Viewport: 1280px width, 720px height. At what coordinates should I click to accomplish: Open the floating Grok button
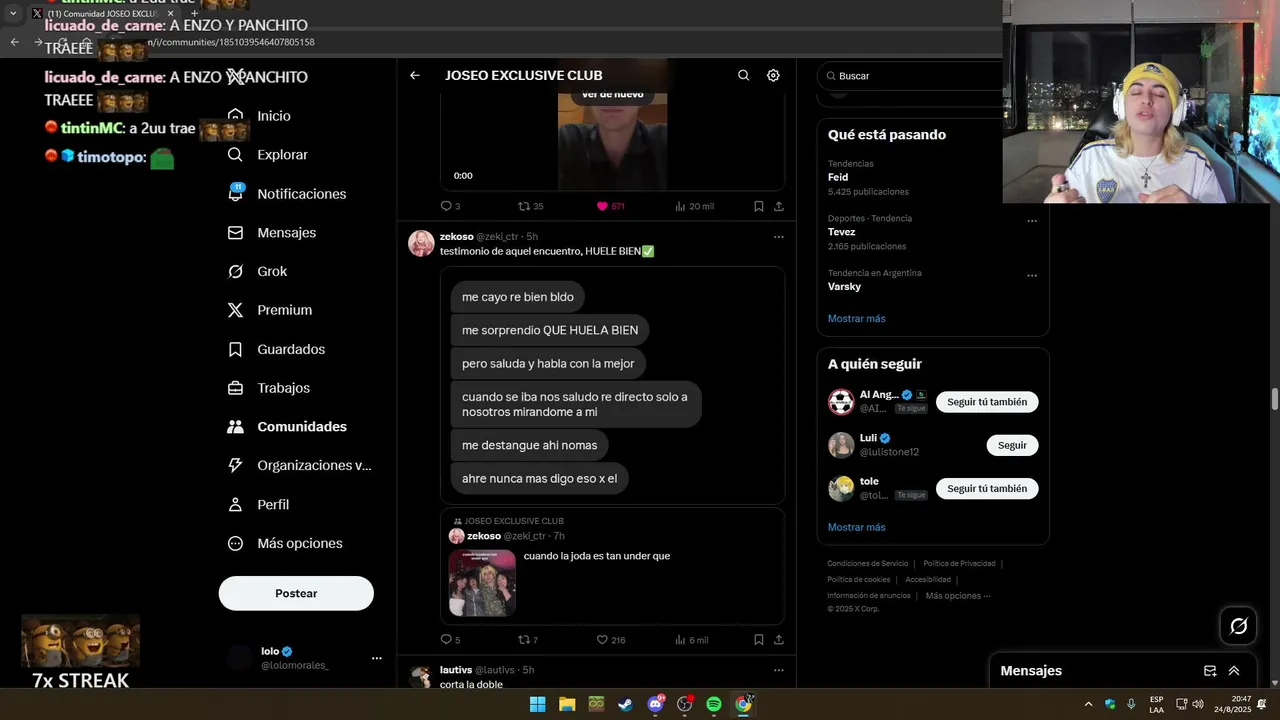tap(1239, 626)
